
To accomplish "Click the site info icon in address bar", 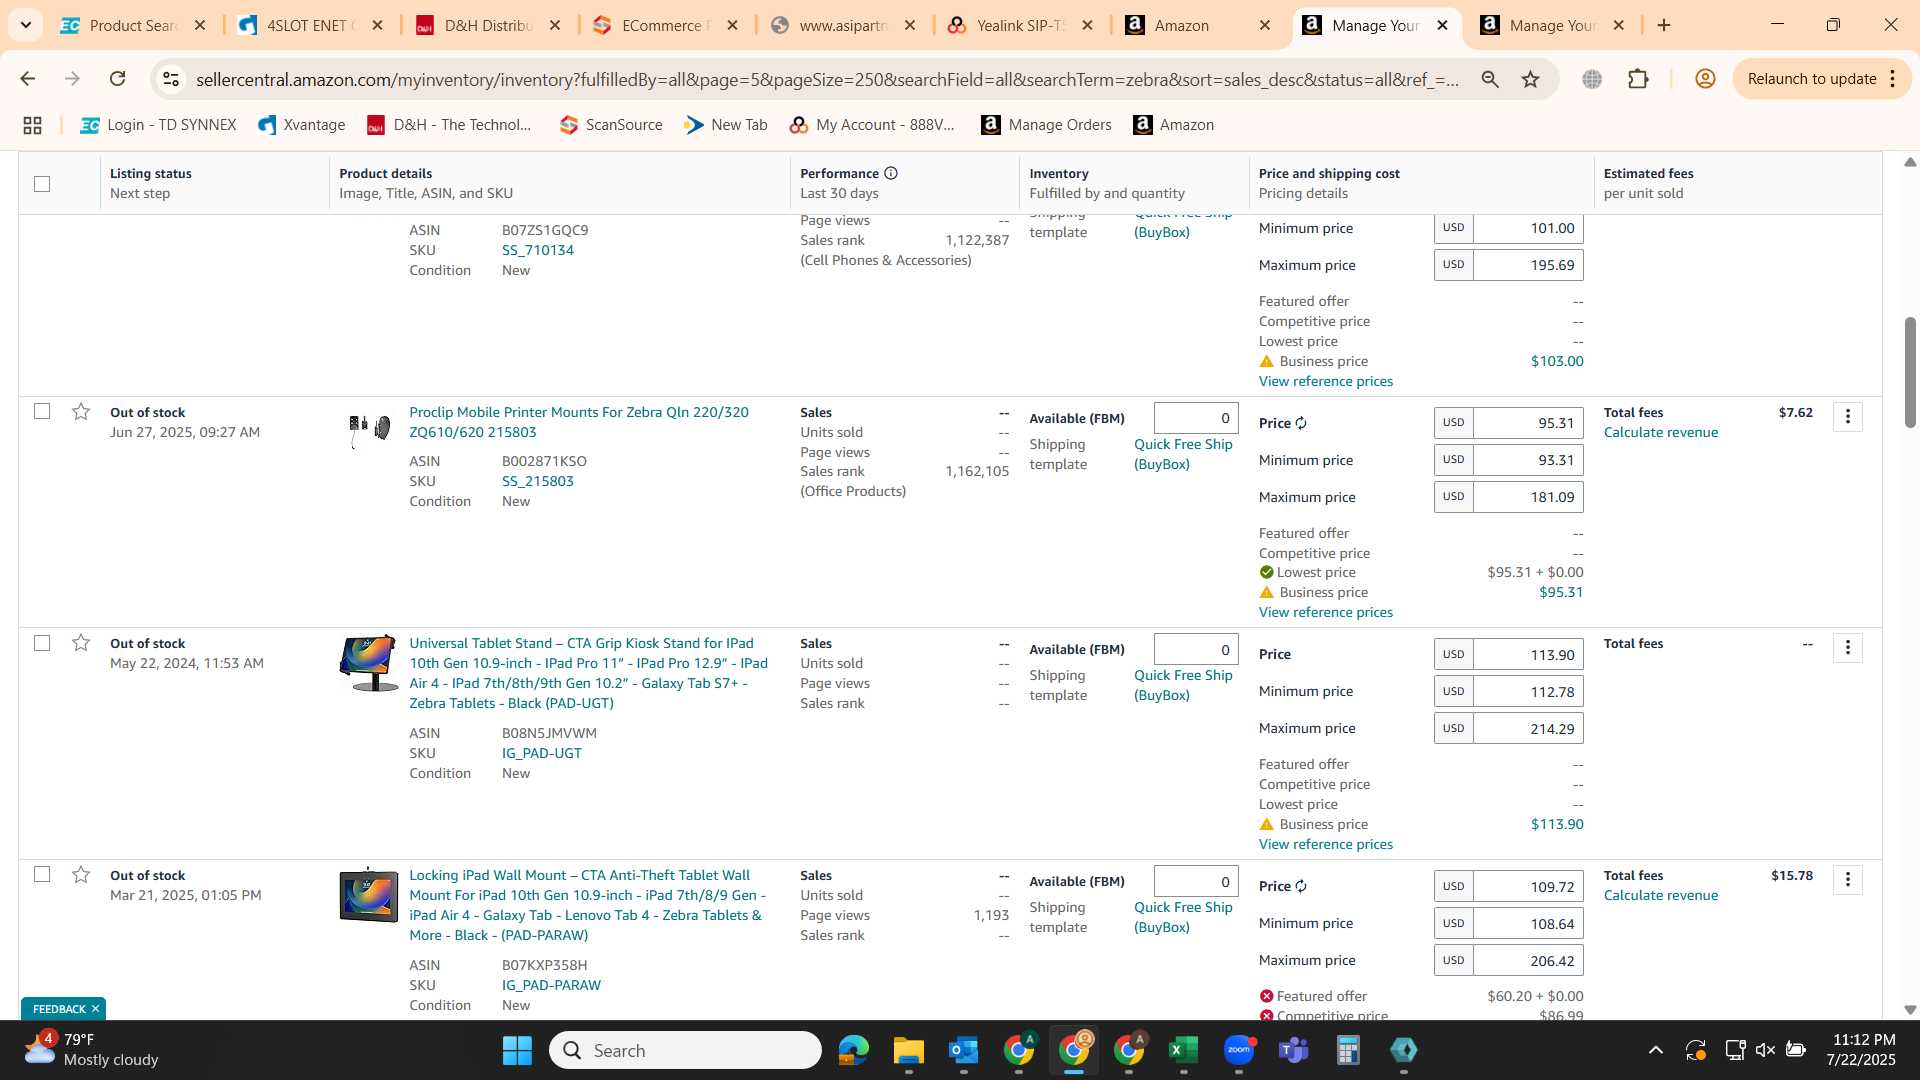I will click(x=171, y=79).
